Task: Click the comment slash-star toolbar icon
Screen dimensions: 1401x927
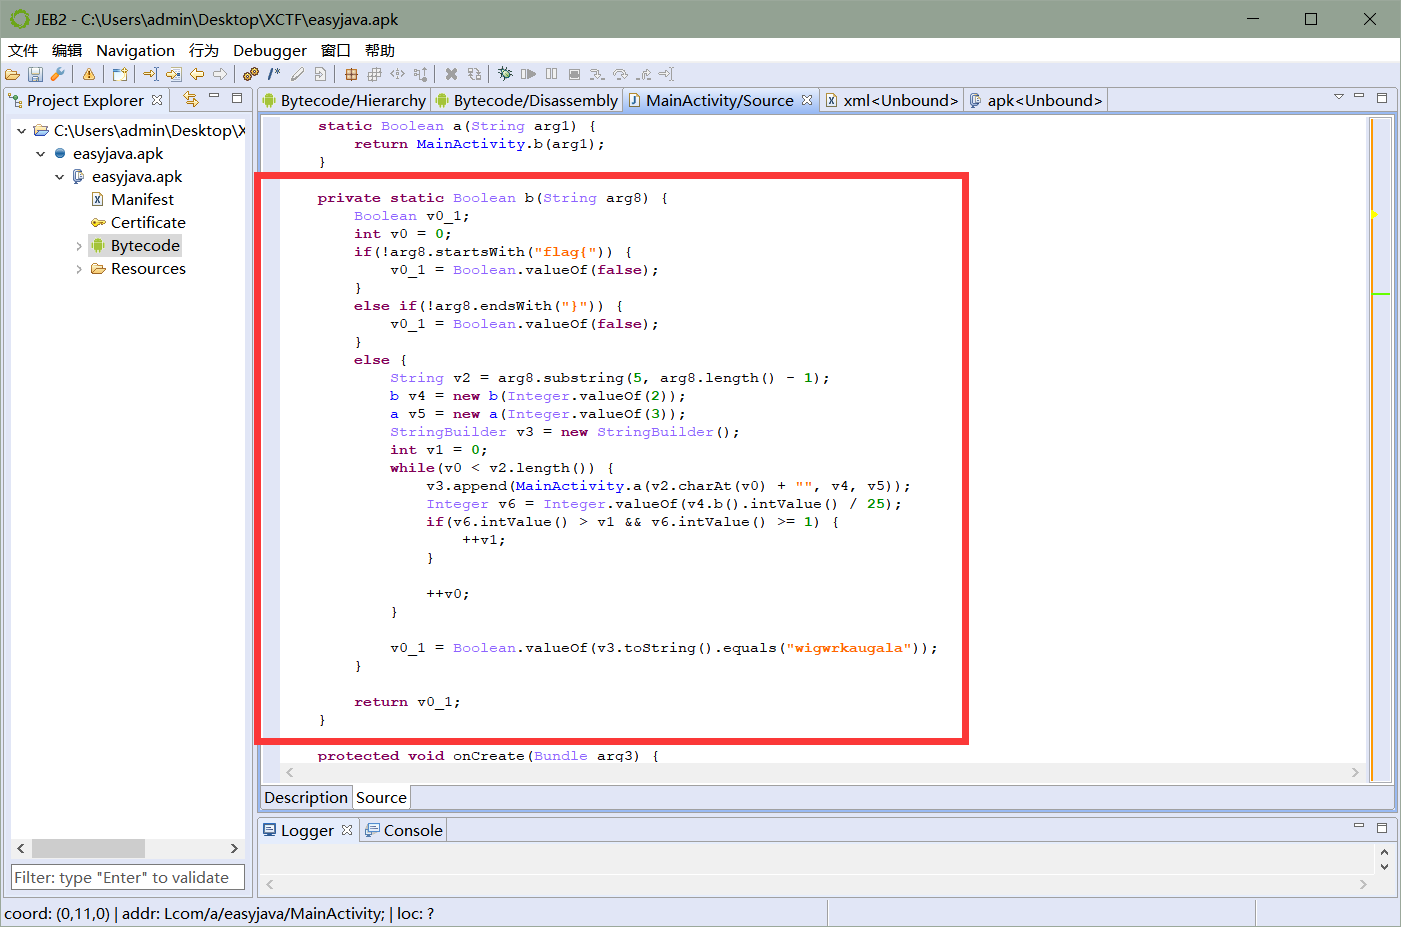Action: point(274,74)
